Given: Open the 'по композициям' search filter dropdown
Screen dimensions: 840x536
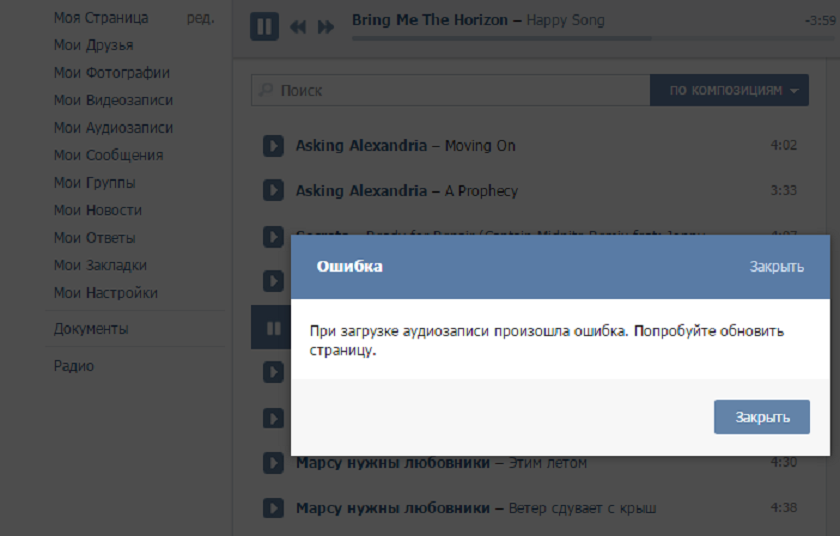Looking at the screenshot, I should click(x=729, y=90).
